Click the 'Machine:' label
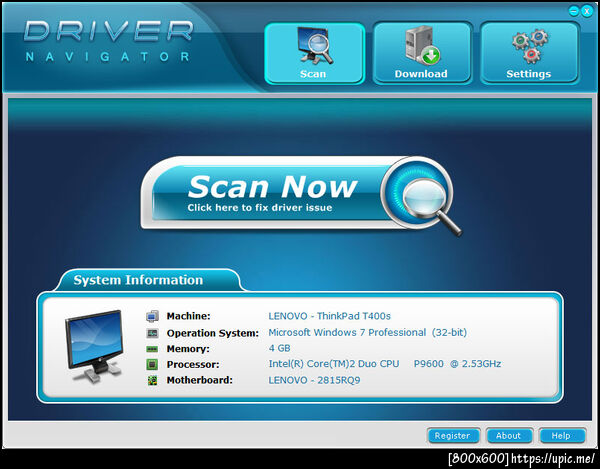 189,316
